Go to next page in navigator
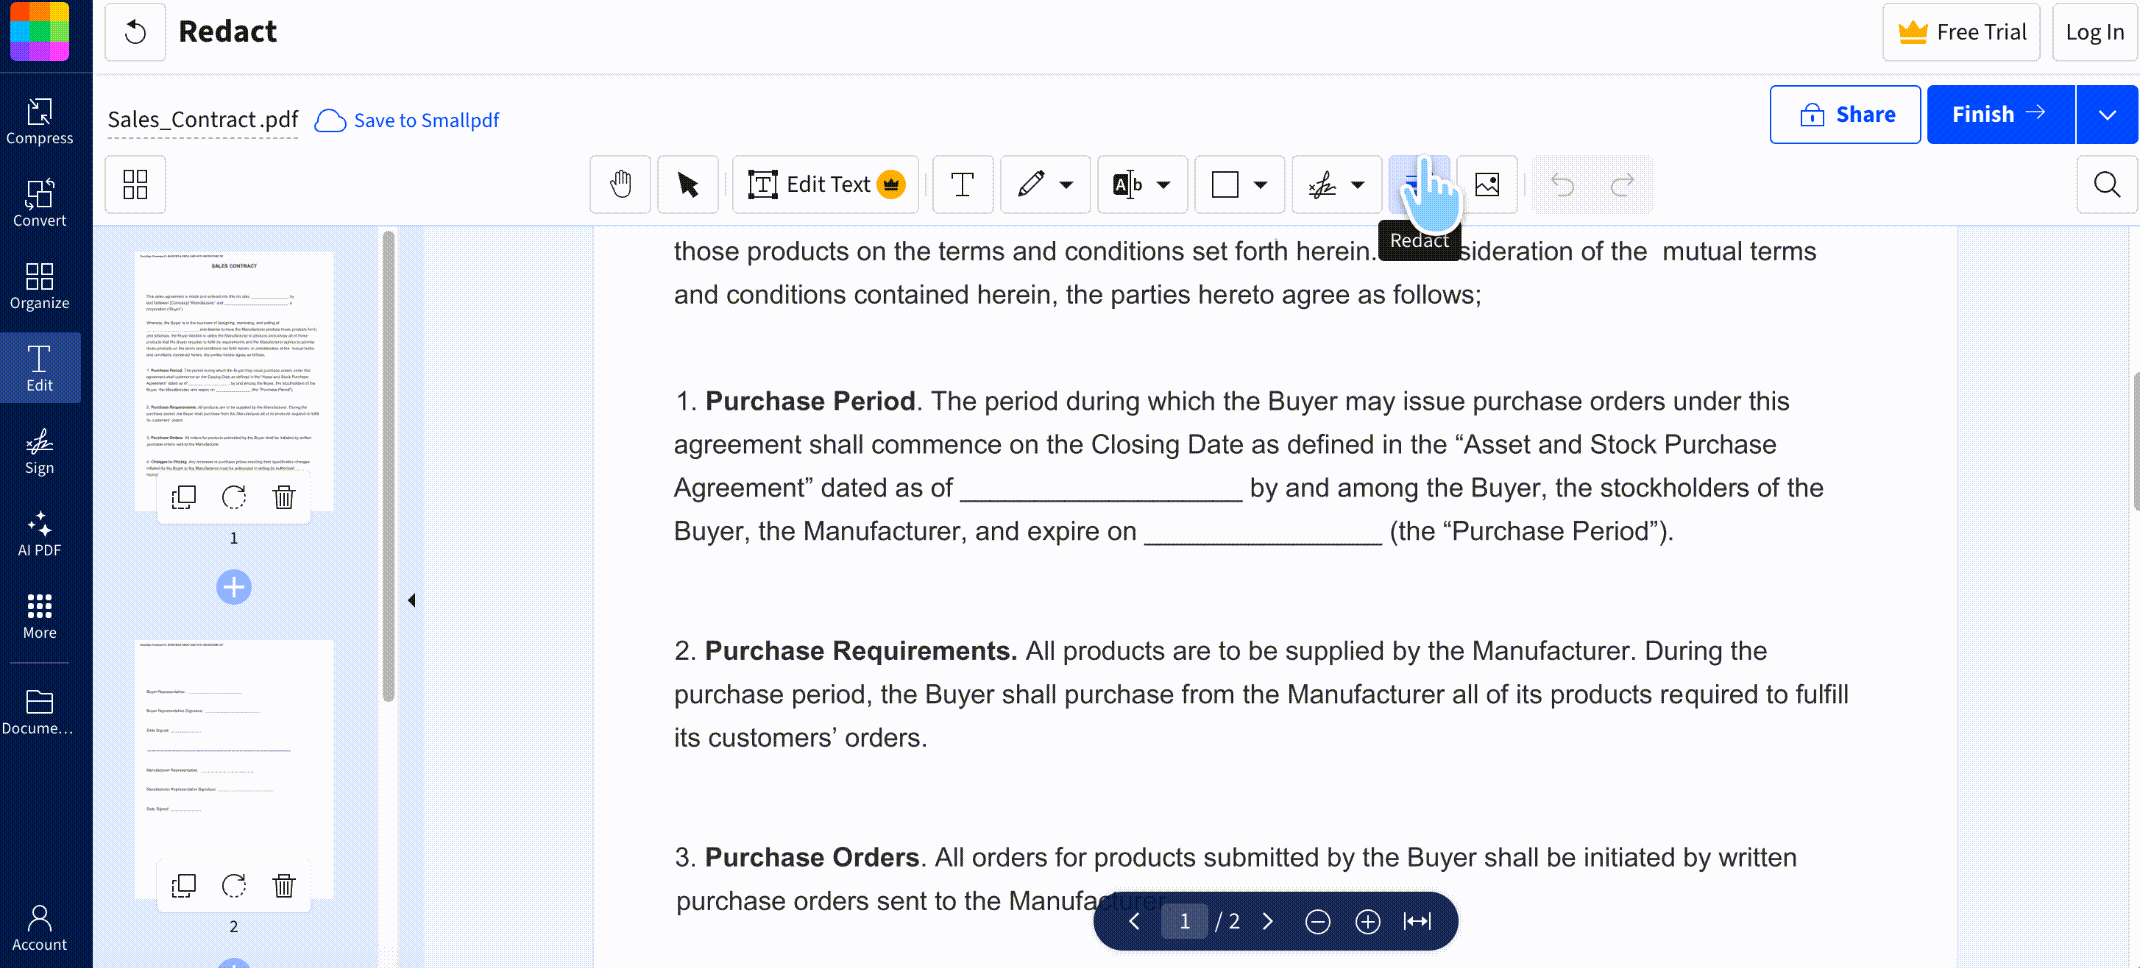 click(x=1268, y=921)
